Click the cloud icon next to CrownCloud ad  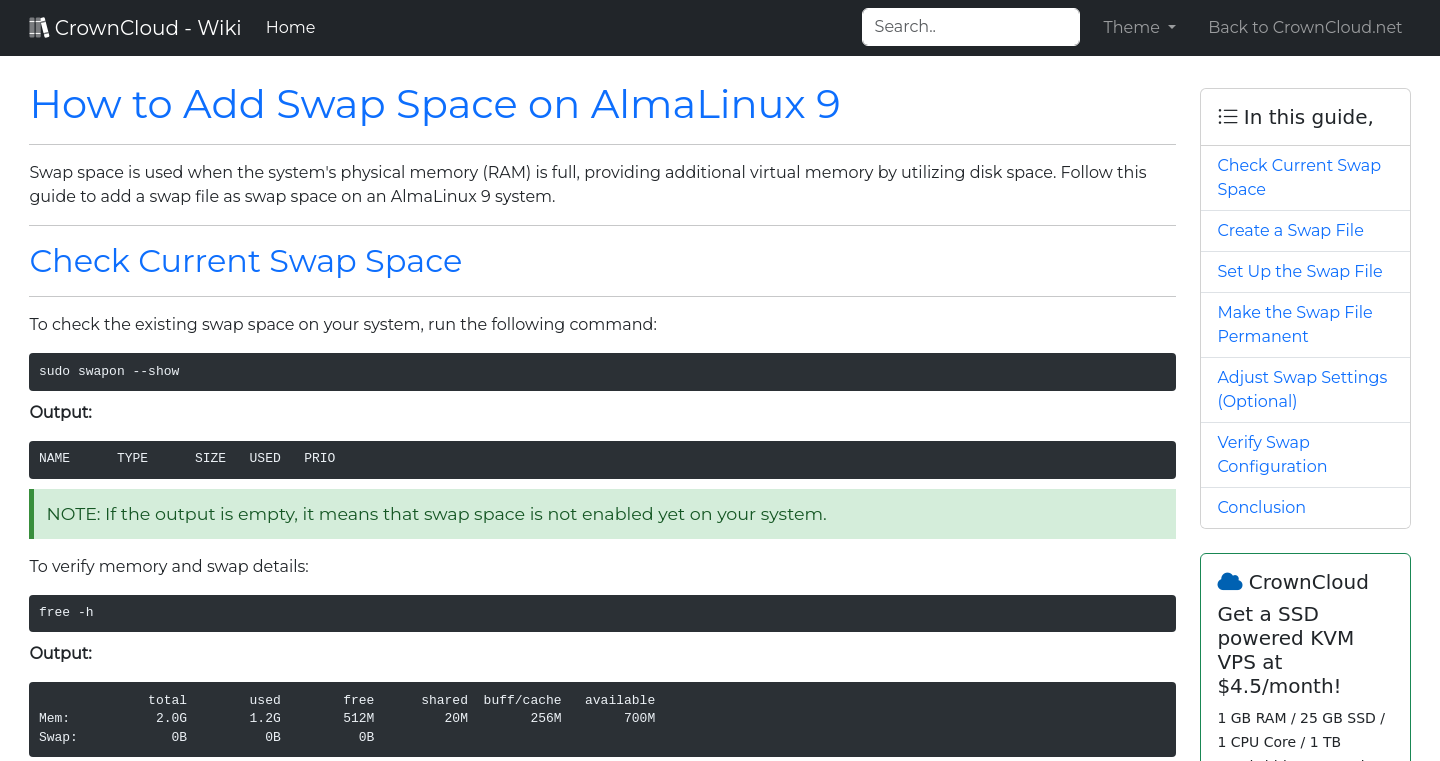(1229, 581)
